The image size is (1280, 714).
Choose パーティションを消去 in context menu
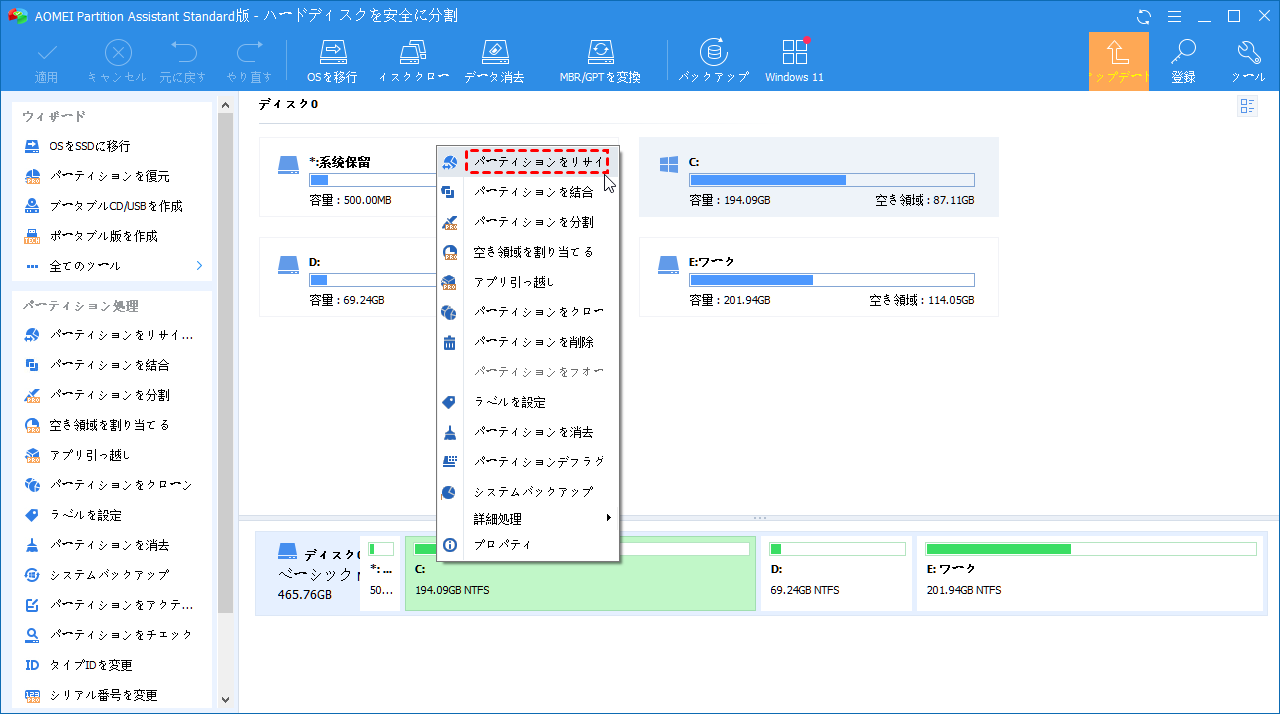pyautogui.click(x=528, y=432)
